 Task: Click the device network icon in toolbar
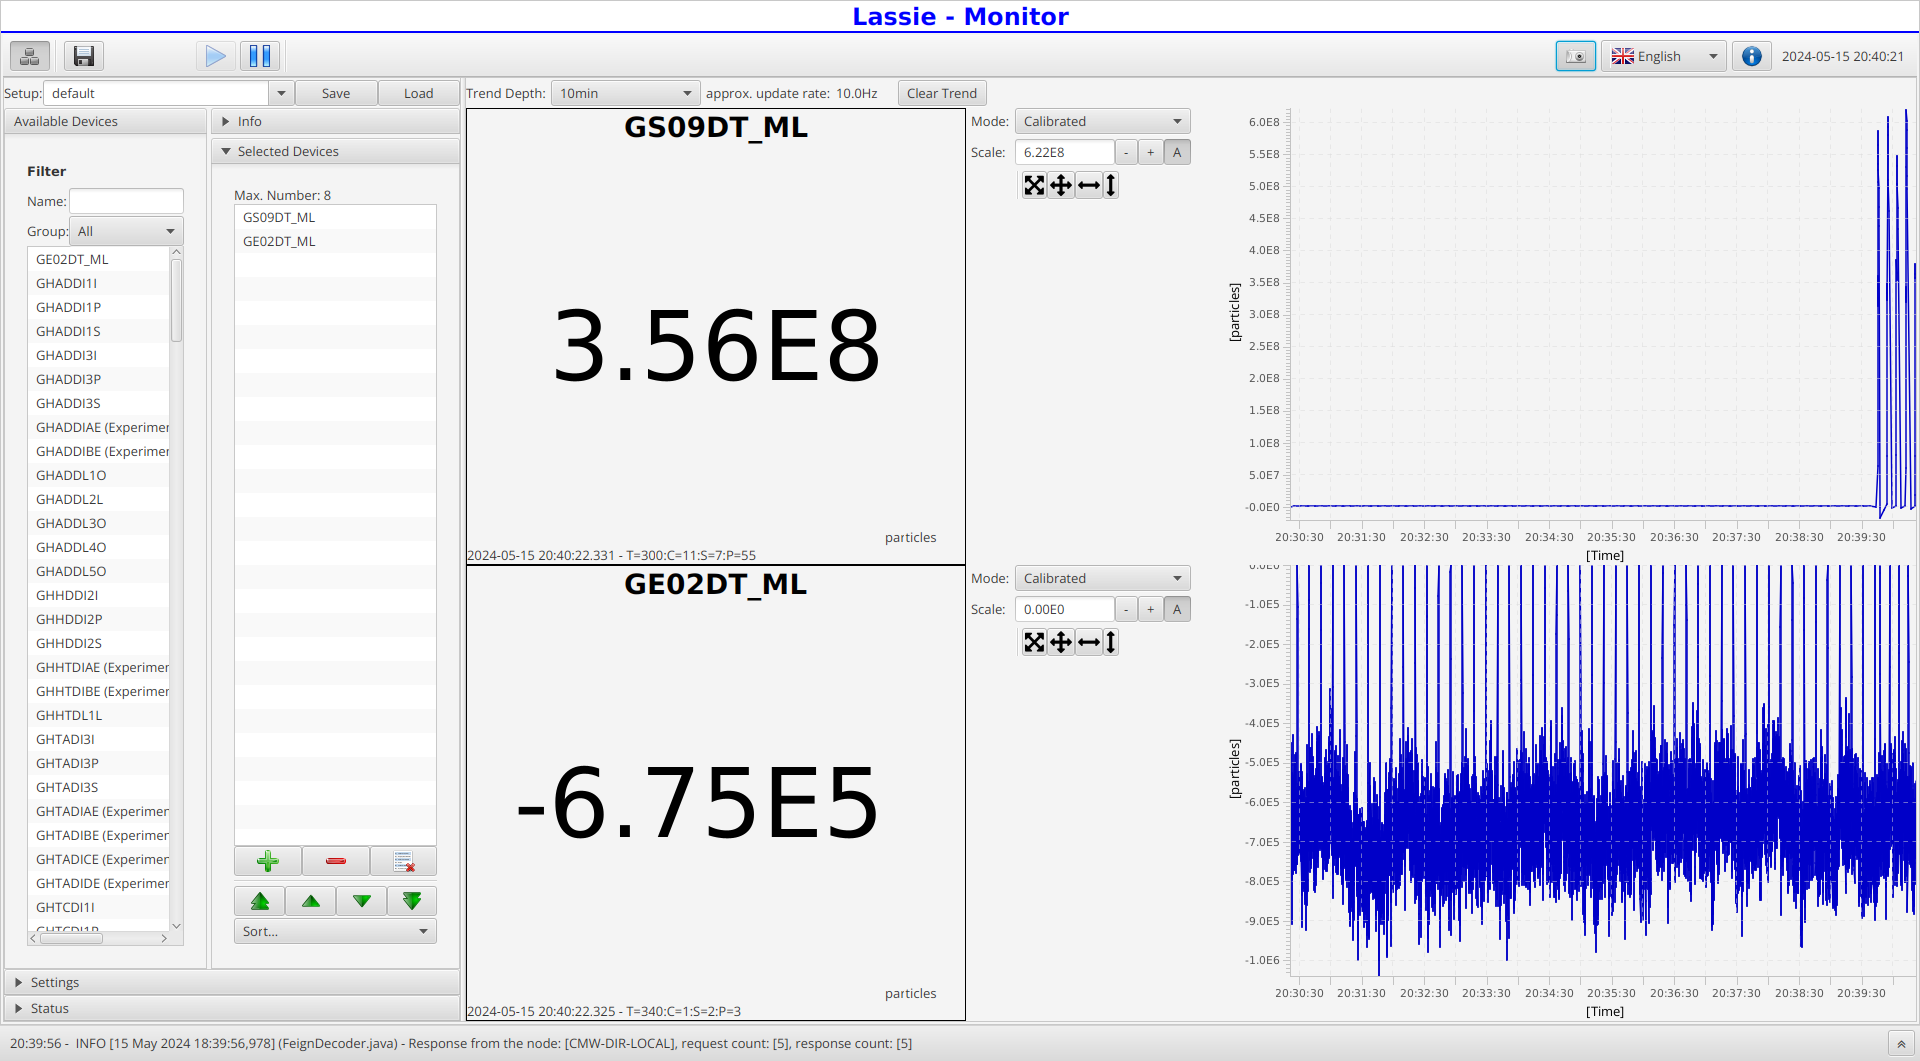click(30, 56)
